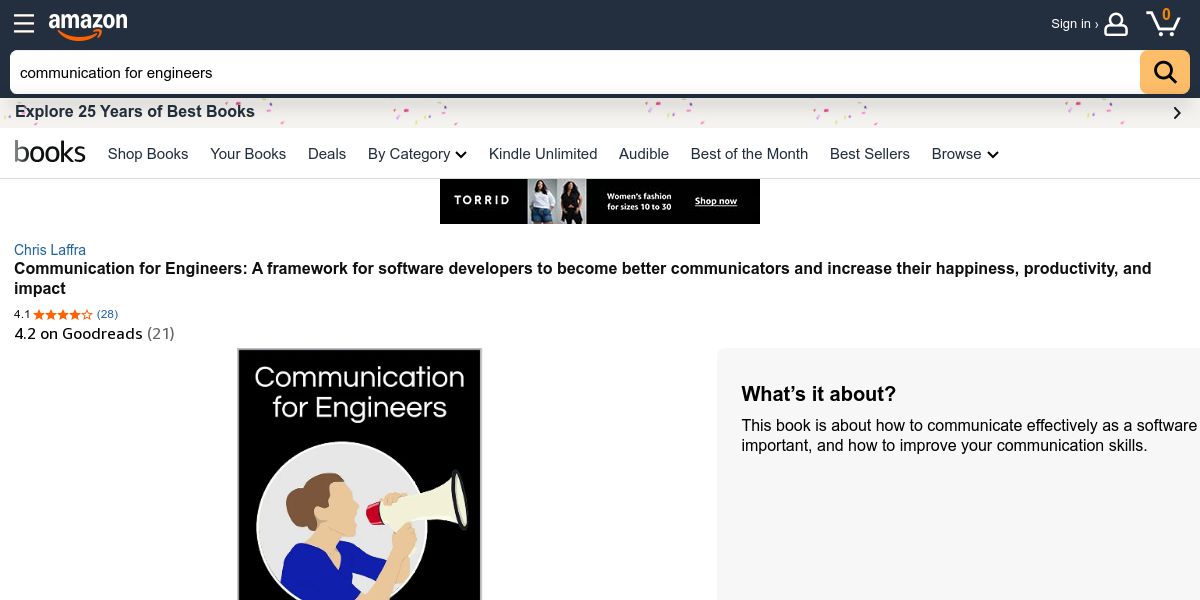Open the account person icon
The width and height of the screenshot is (1200, 600).
click(1116, 24)
